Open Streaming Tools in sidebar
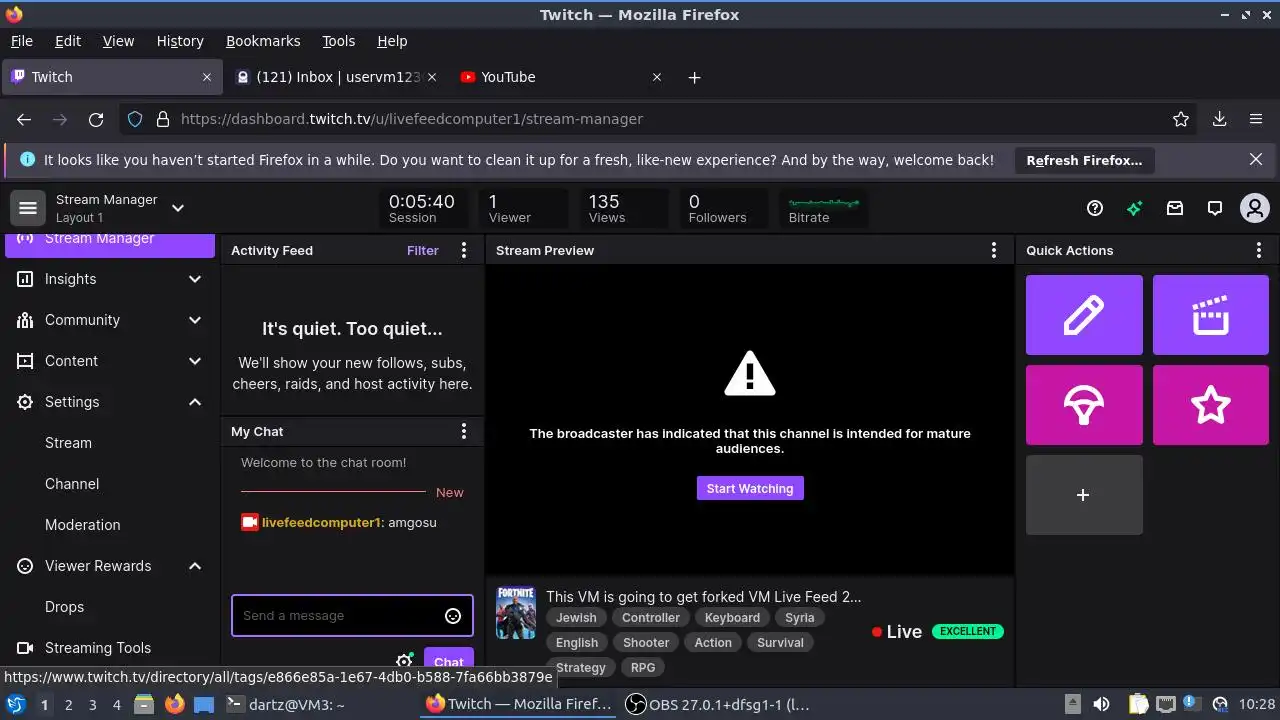 coord(98,648)
